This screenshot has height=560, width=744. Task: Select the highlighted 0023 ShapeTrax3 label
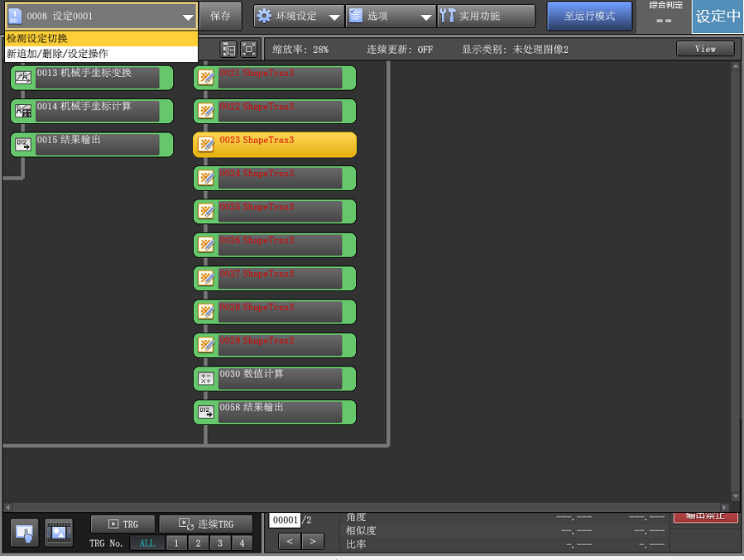pyautogui.click(x=257, y=140)
